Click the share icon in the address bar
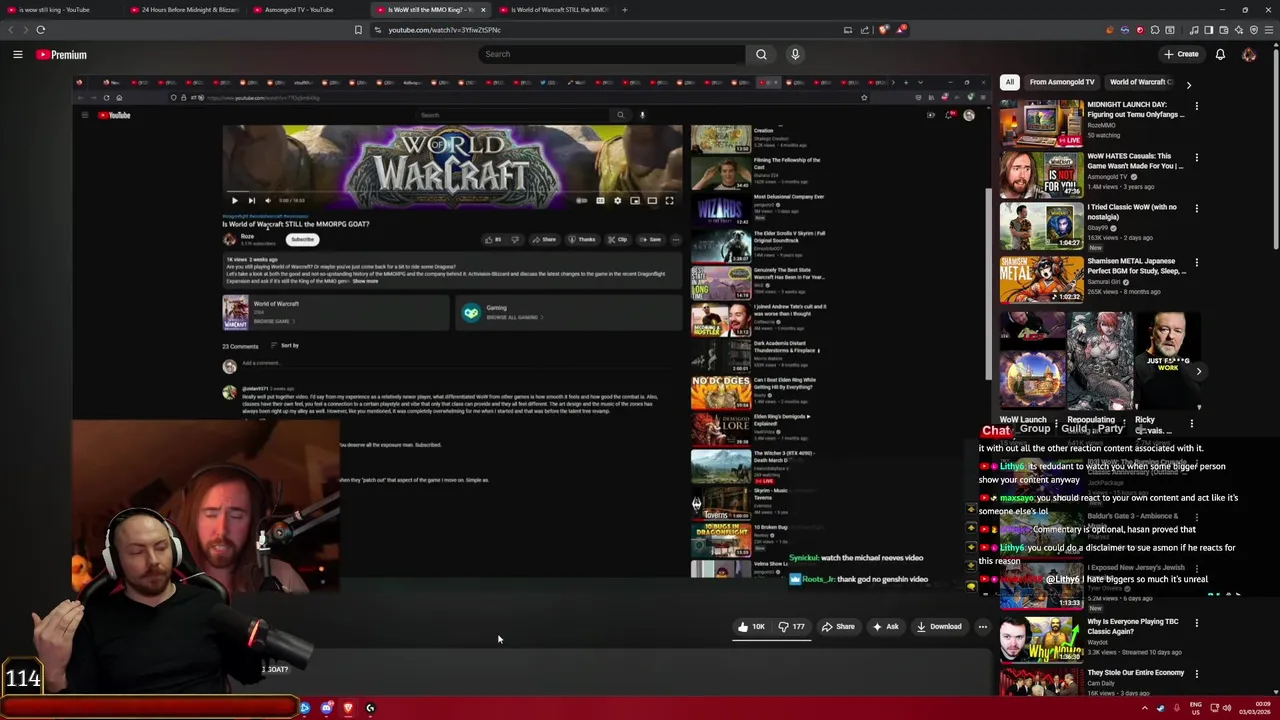The height and width of the screenshot is (720, 1280). (x=866, y=30)
